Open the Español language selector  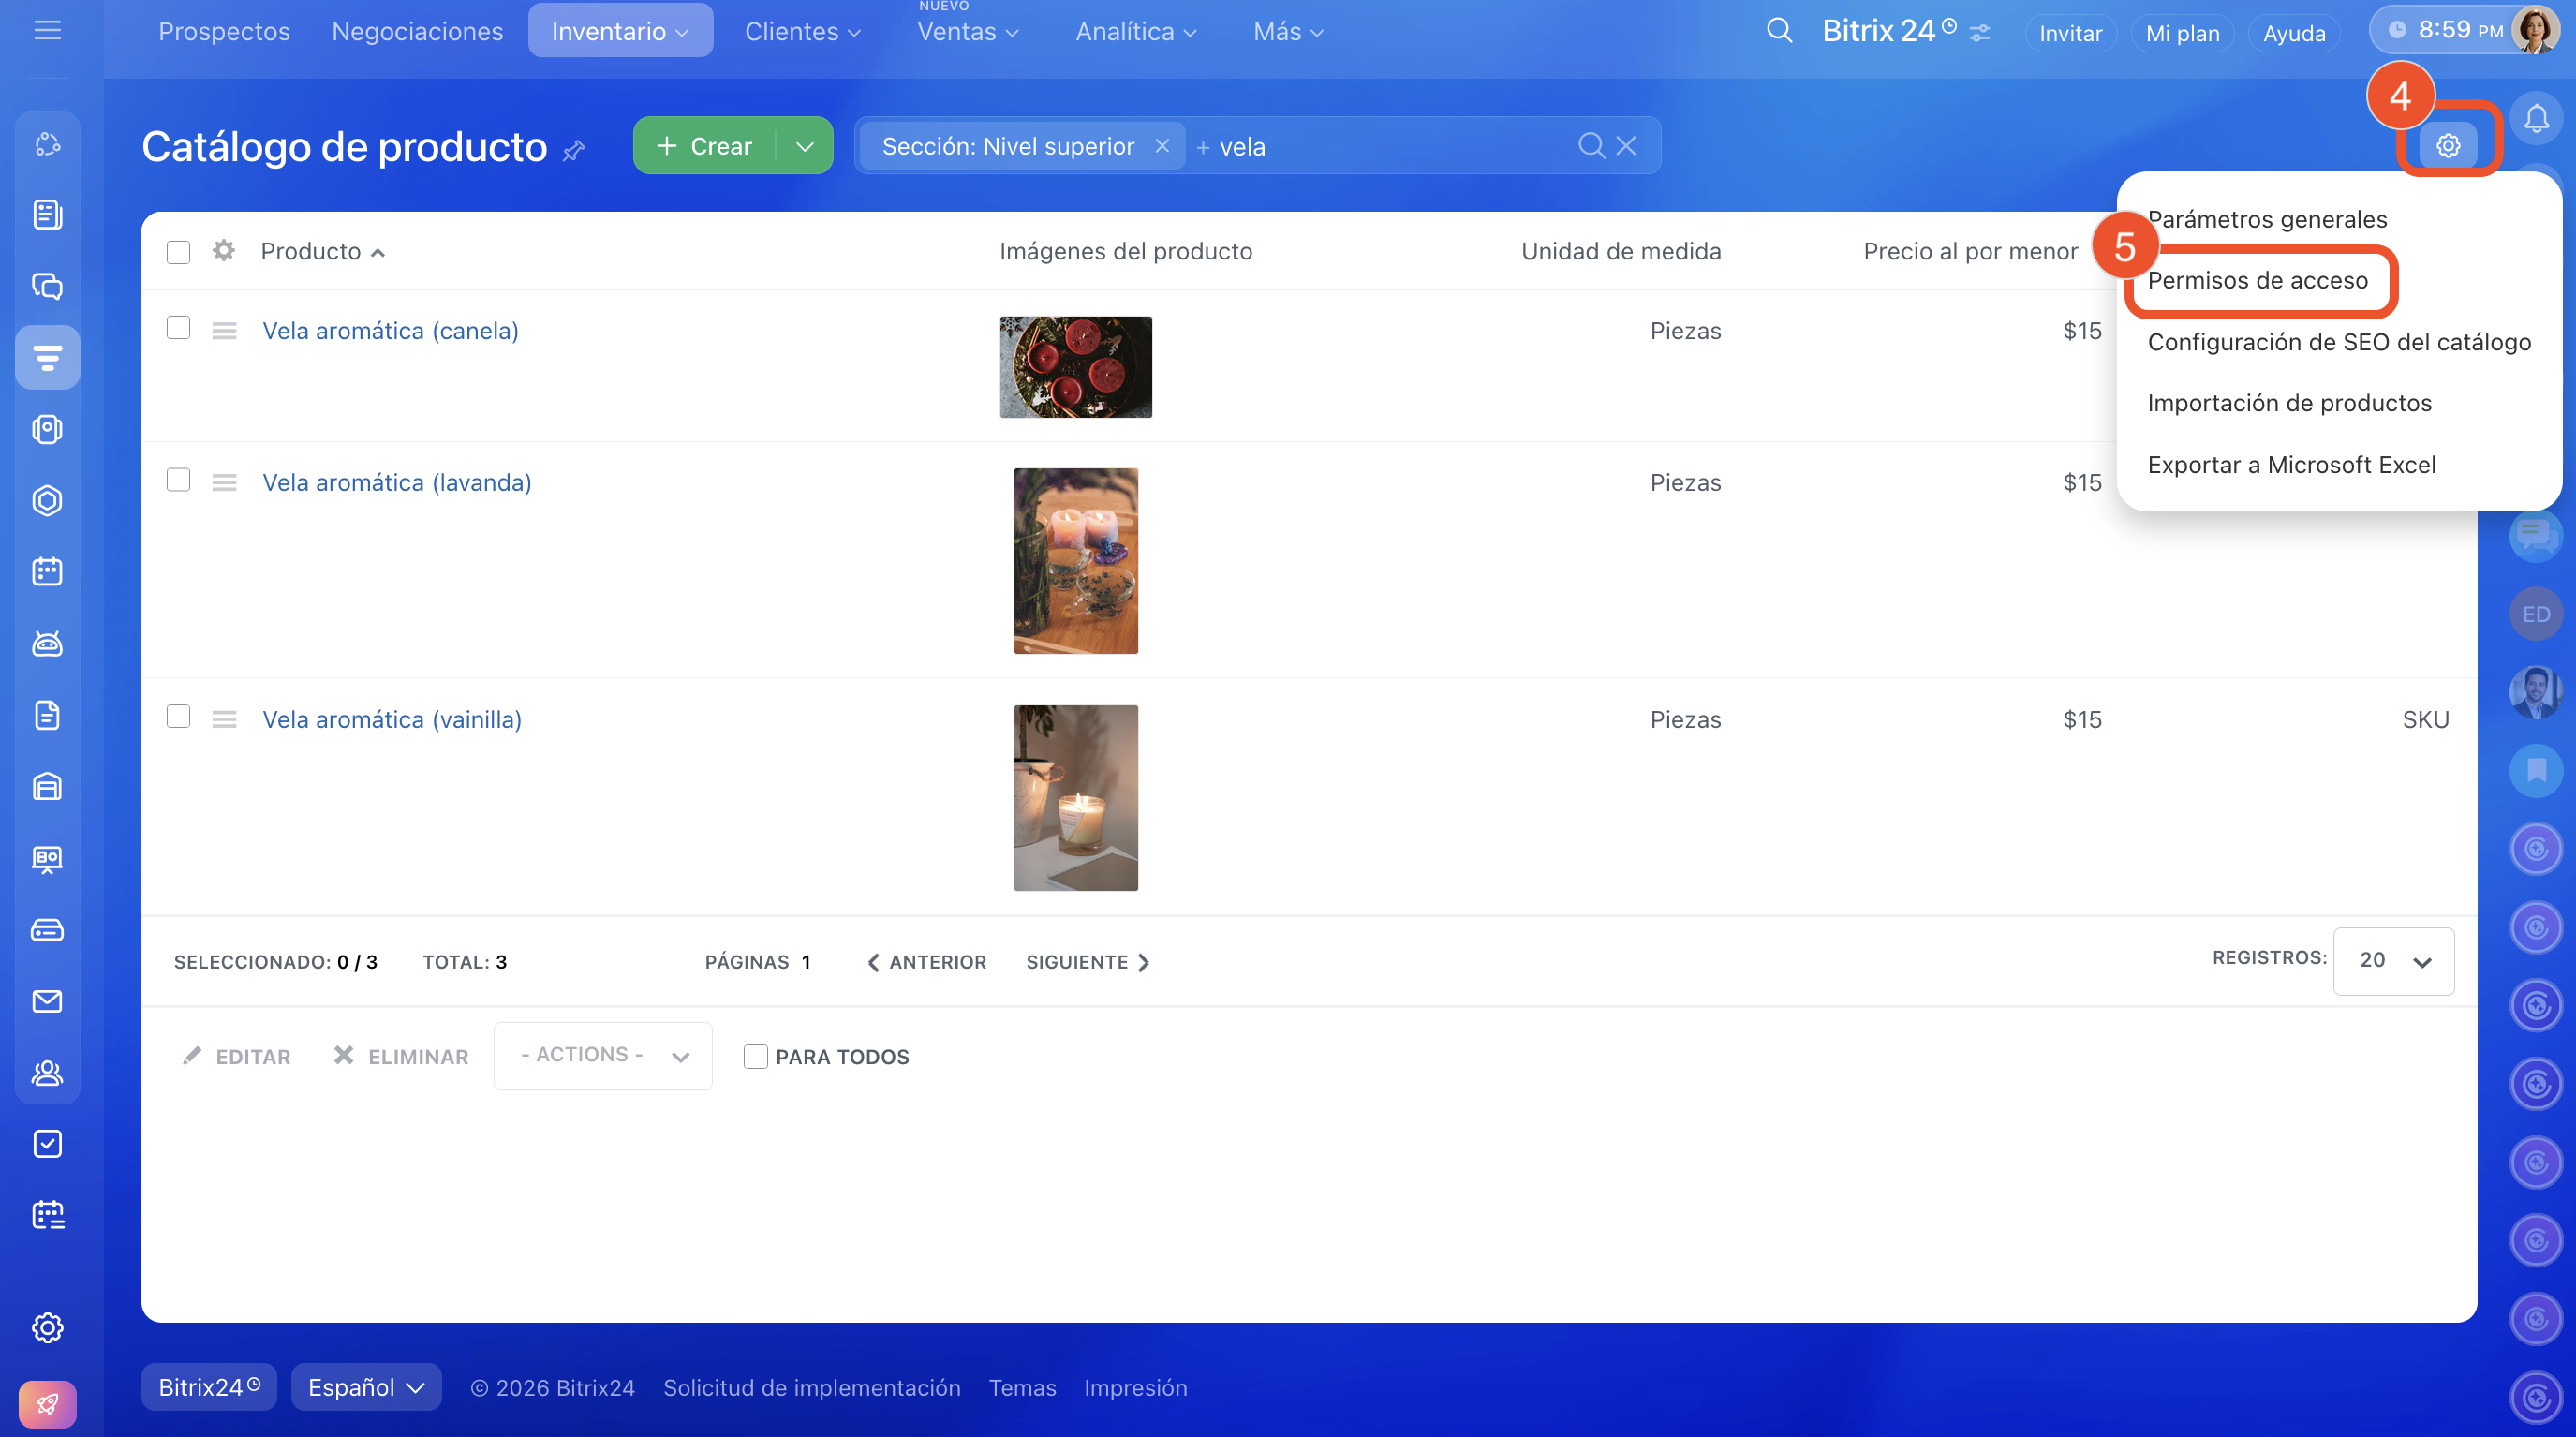point(366,1388)
